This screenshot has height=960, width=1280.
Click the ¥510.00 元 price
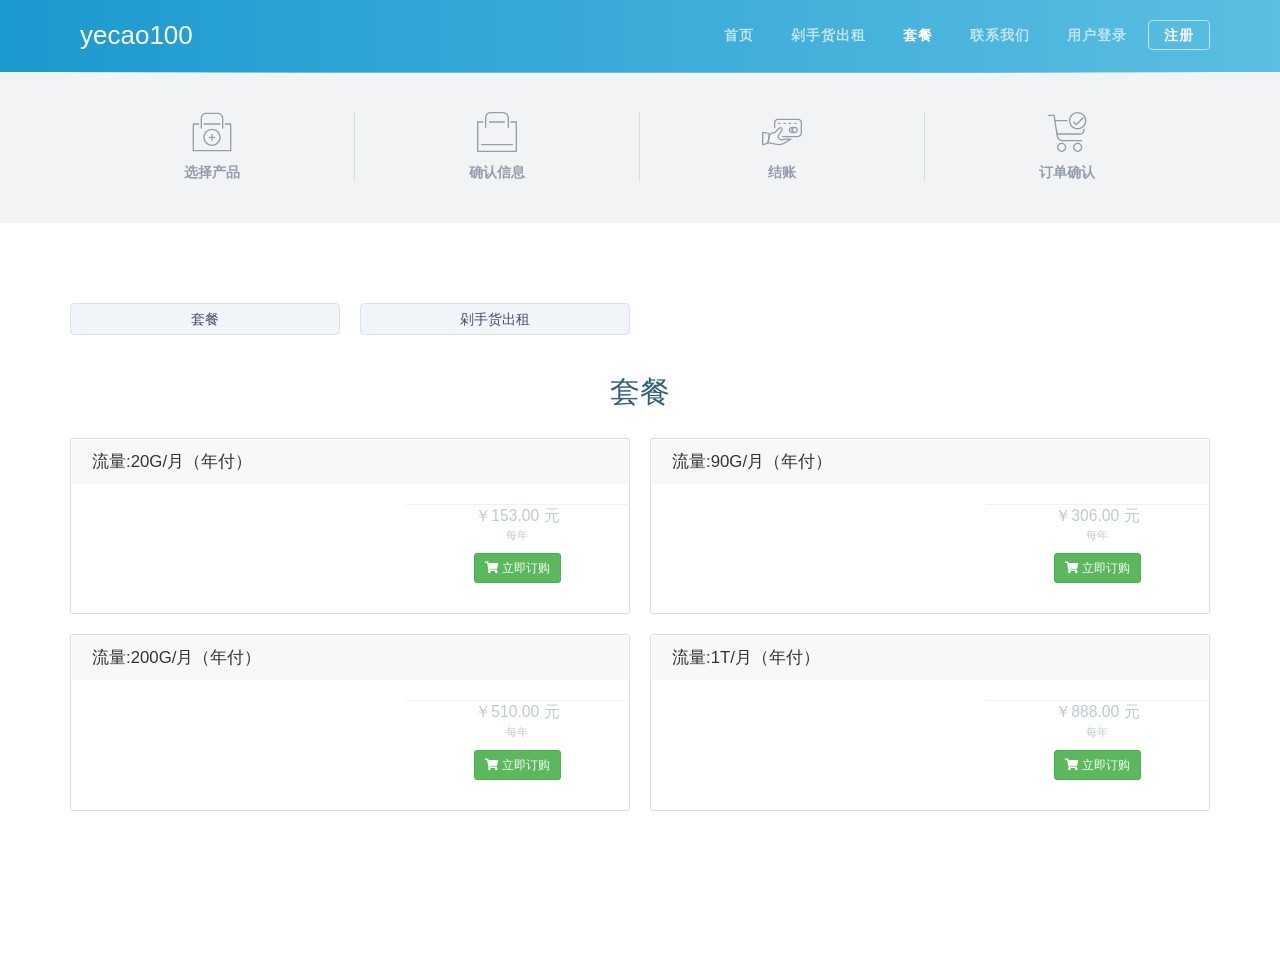tap(518, 711)
